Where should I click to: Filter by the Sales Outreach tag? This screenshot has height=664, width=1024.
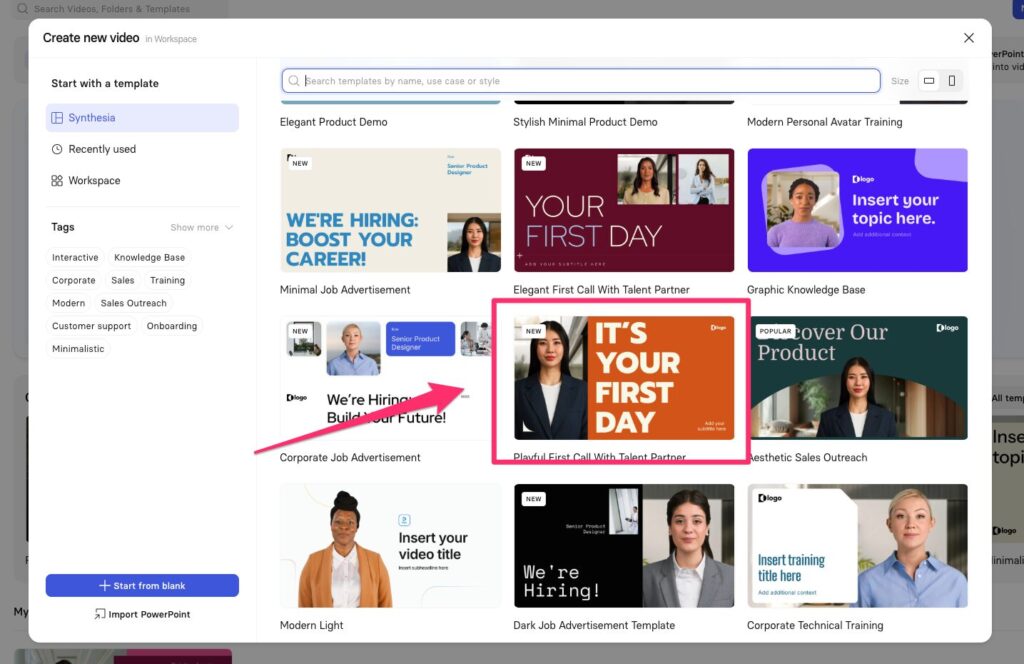pos(133,303)
